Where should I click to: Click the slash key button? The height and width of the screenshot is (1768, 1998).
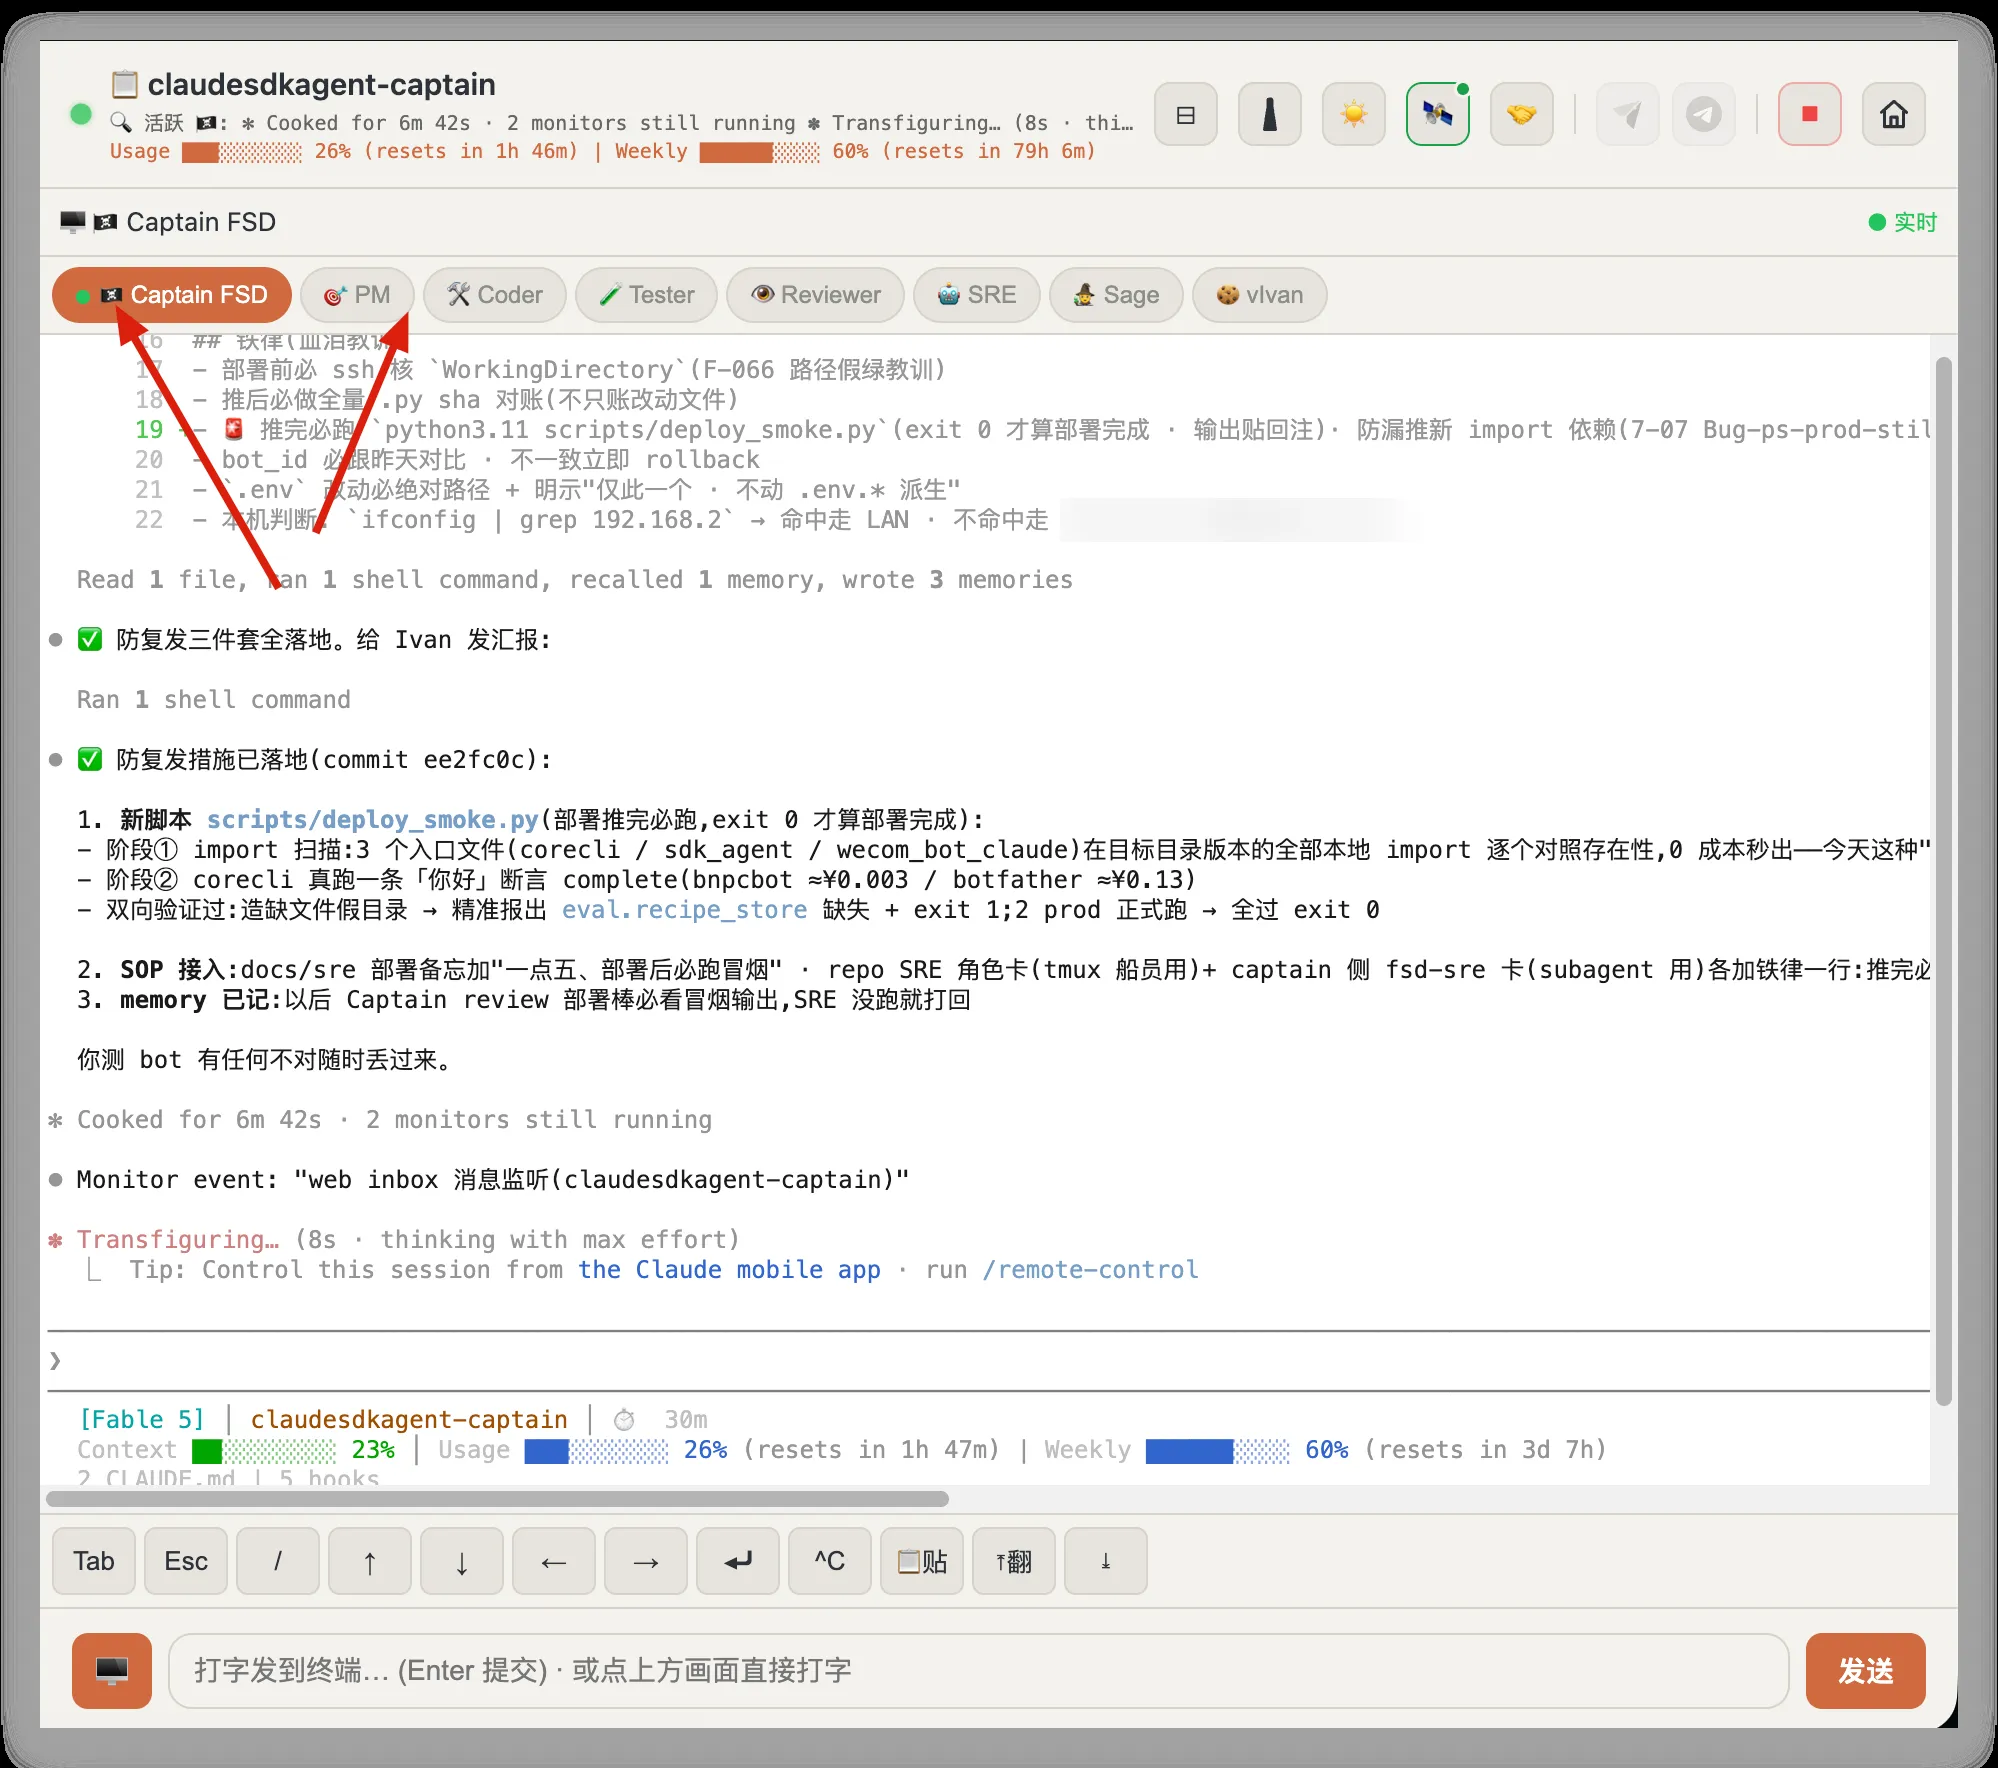coord(278,1561)
